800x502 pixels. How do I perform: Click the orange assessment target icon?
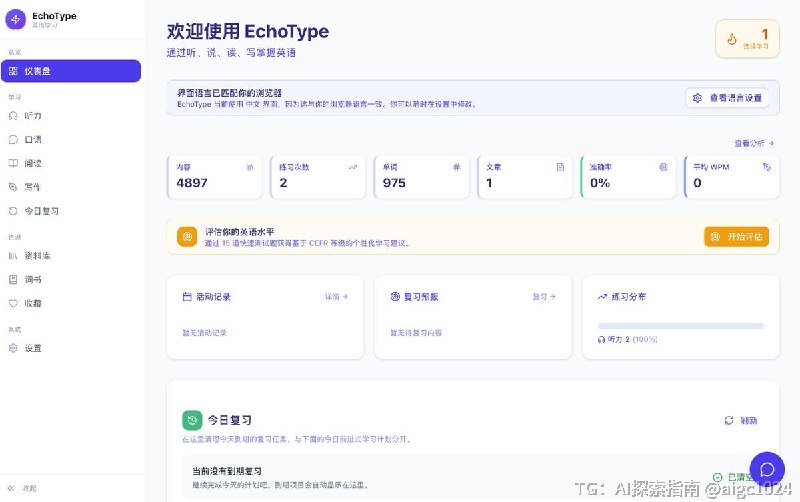tap(187, 237)
